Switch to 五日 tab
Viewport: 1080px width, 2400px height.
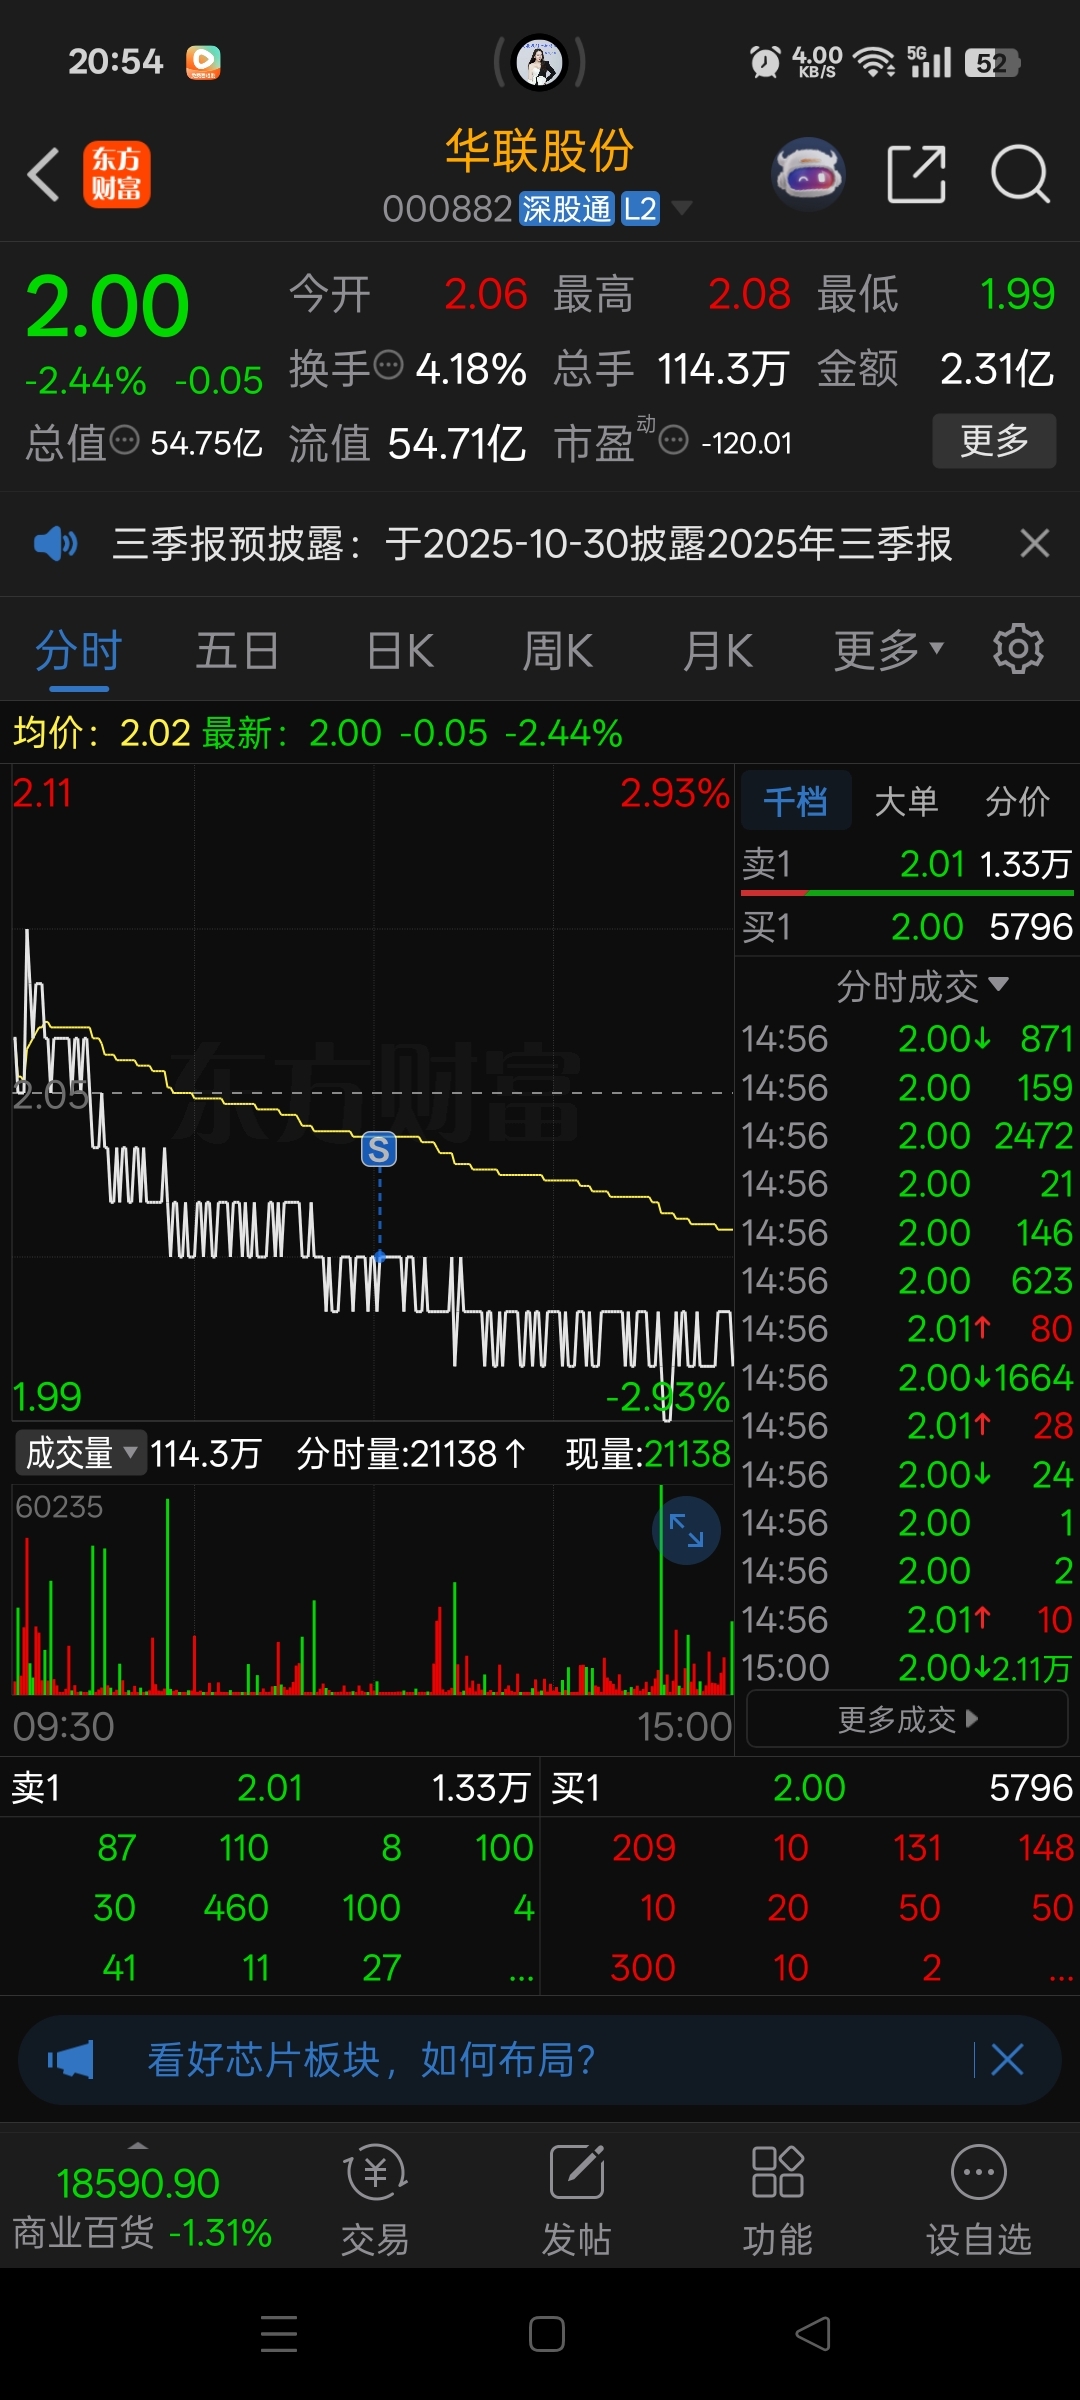point(237,651)
